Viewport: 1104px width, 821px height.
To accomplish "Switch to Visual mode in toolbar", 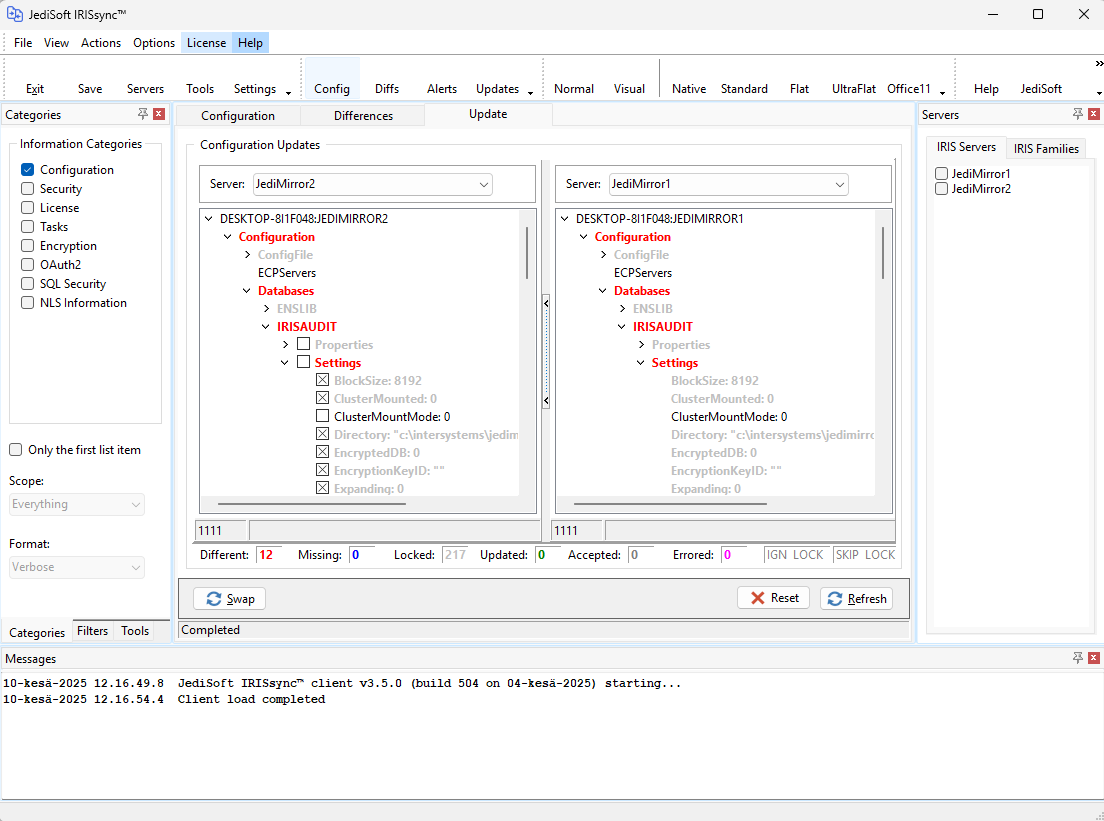I will pos(629,89).
